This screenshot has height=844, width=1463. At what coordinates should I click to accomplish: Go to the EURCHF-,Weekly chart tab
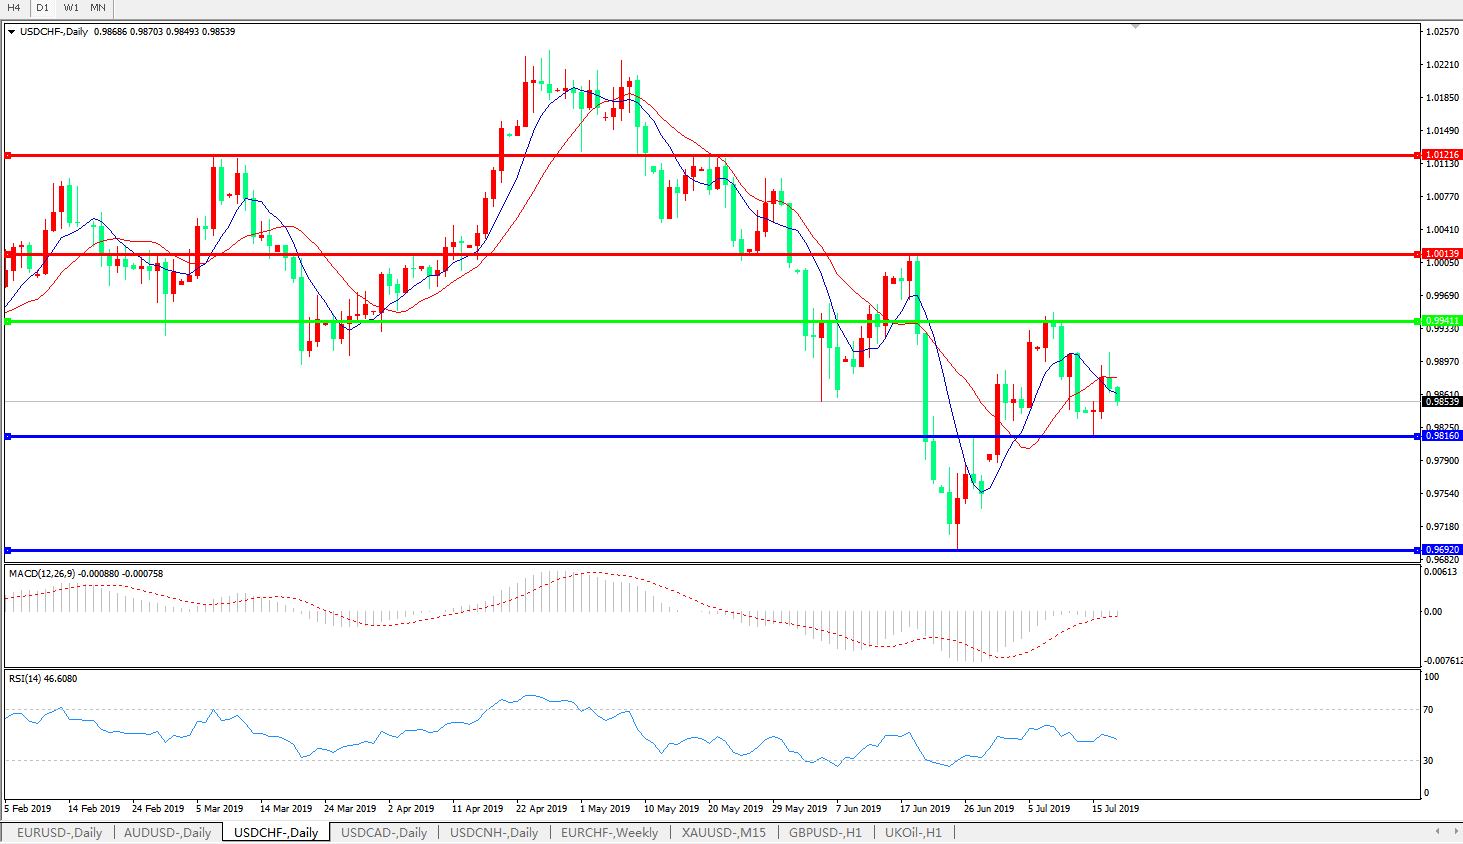click(609, 832)
